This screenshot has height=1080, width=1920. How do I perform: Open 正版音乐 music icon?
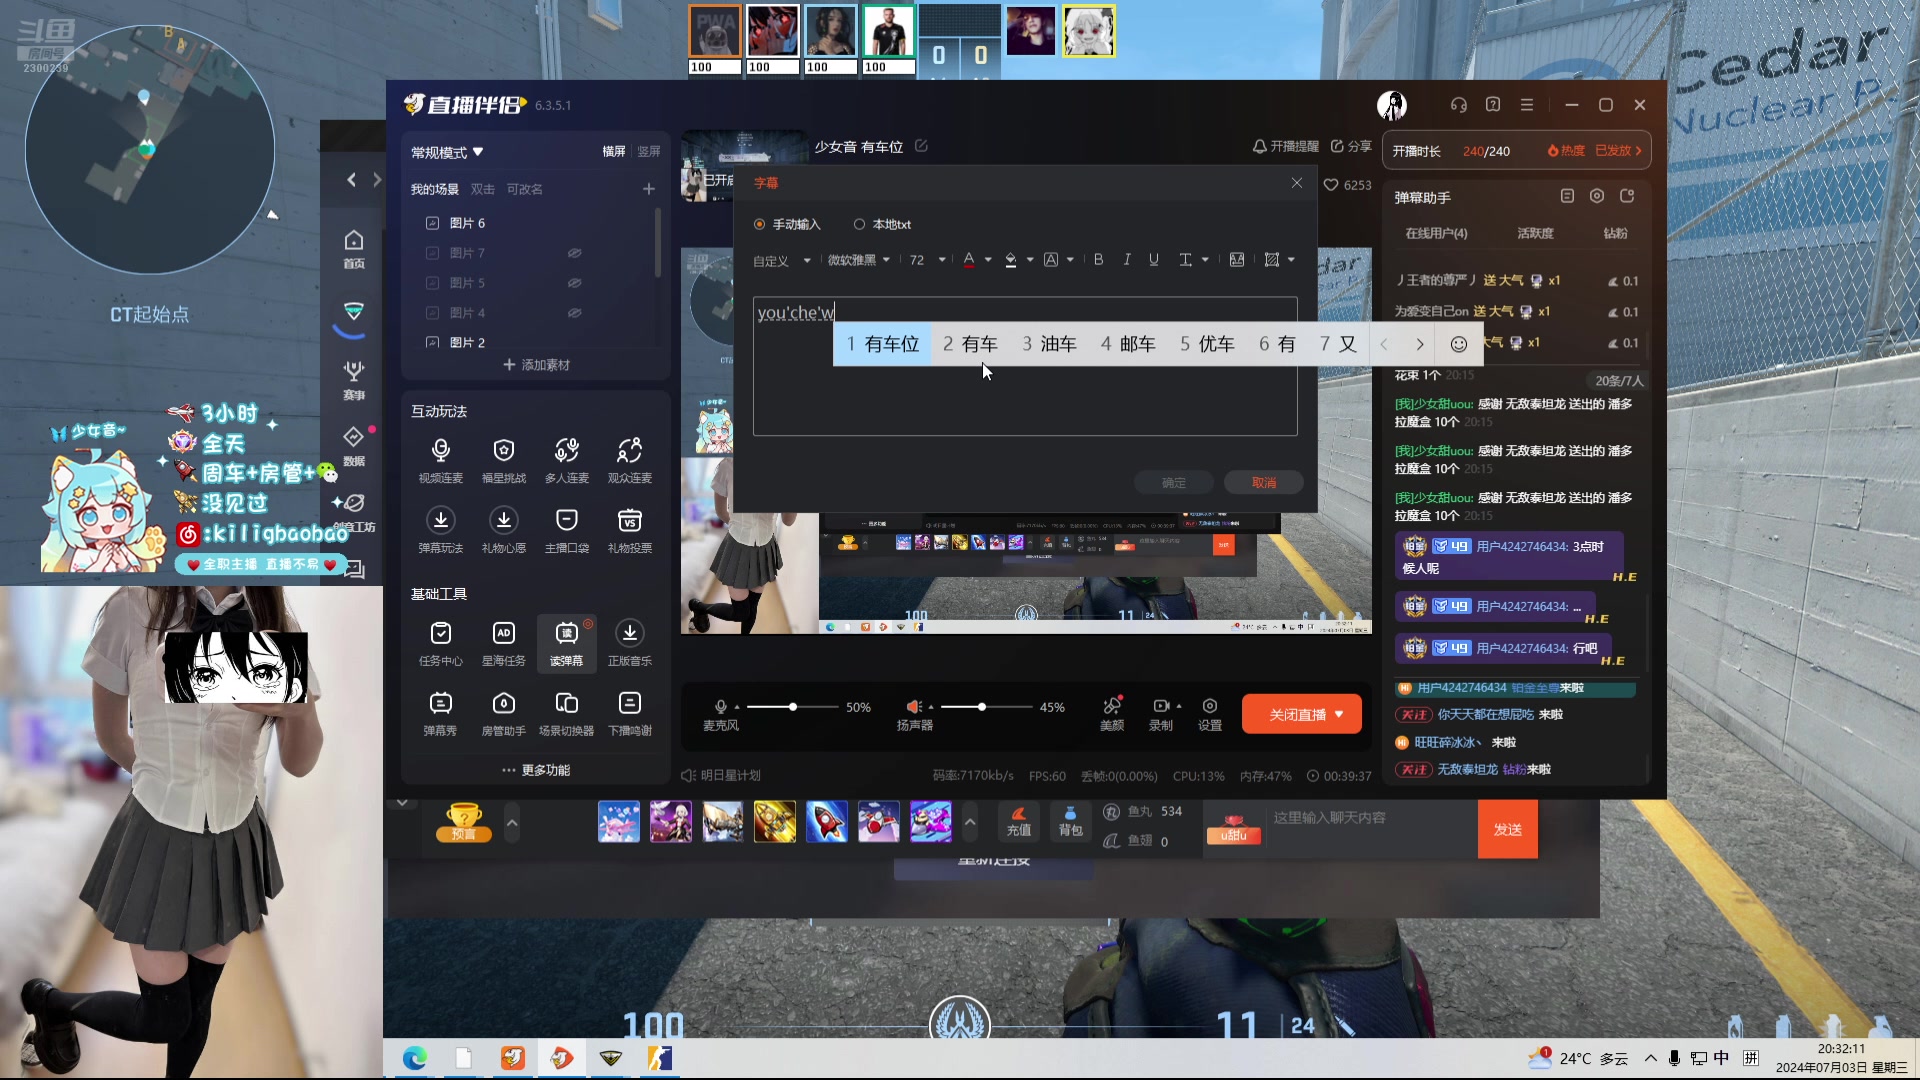[630, 643]
